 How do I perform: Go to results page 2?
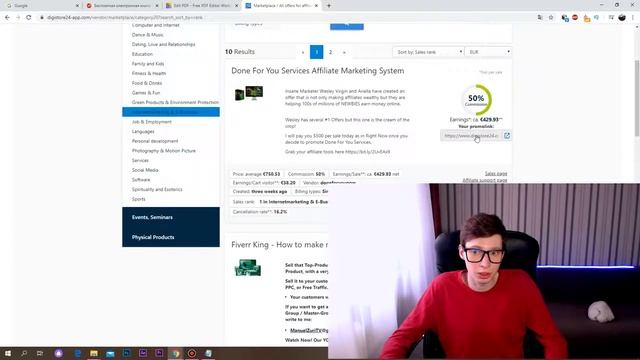330,52
